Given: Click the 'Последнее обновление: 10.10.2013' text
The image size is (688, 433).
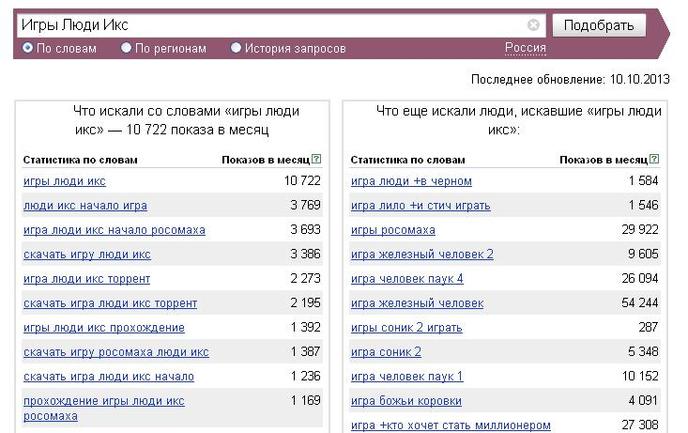Looking at the screenshot, I should tap(570, 79).
